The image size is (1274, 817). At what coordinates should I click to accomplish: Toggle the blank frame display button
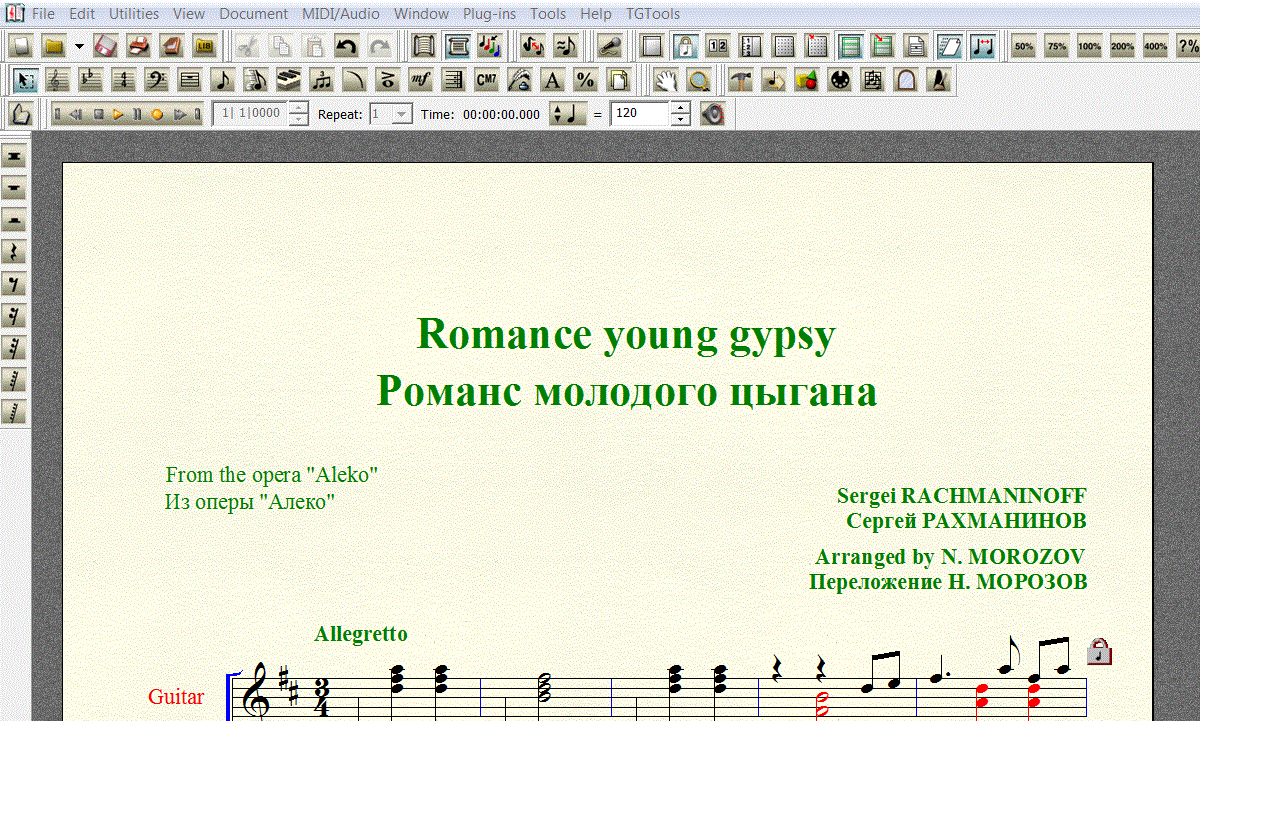pyautogui.click(x=653, y=46)
